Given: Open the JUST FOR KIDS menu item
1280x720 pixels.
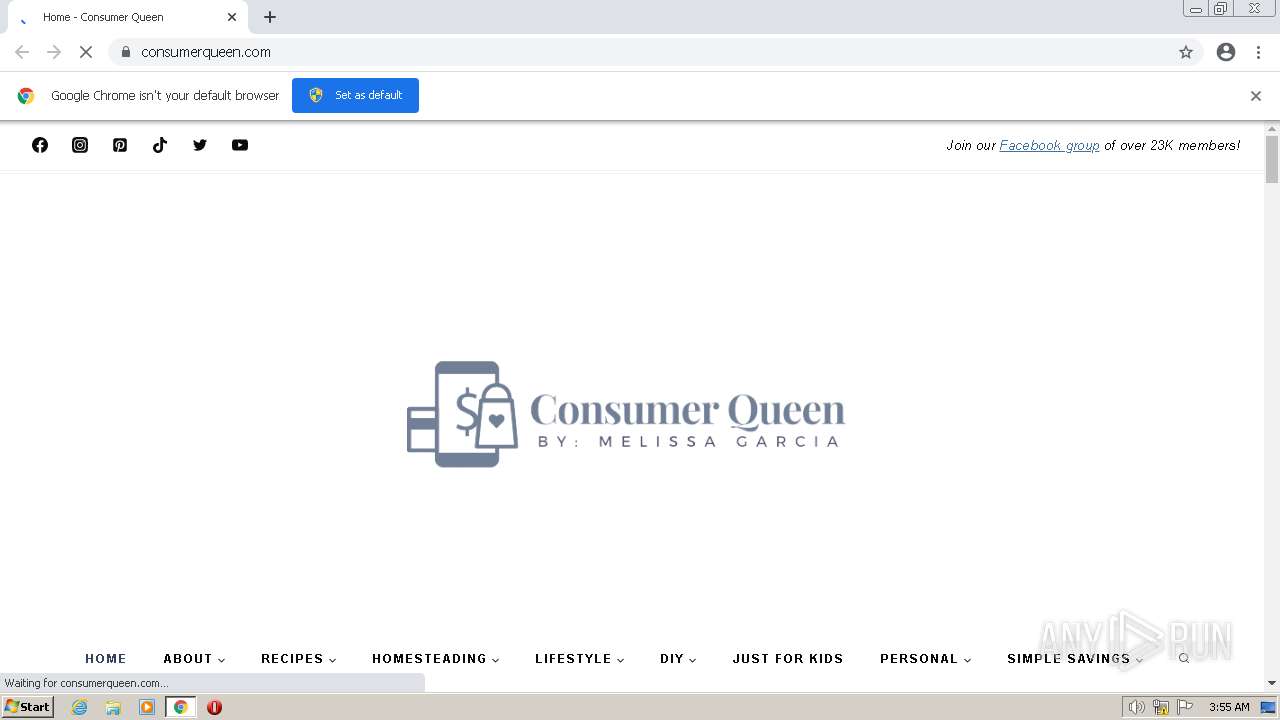Looking at the screenshot, I should coord(788,658).
